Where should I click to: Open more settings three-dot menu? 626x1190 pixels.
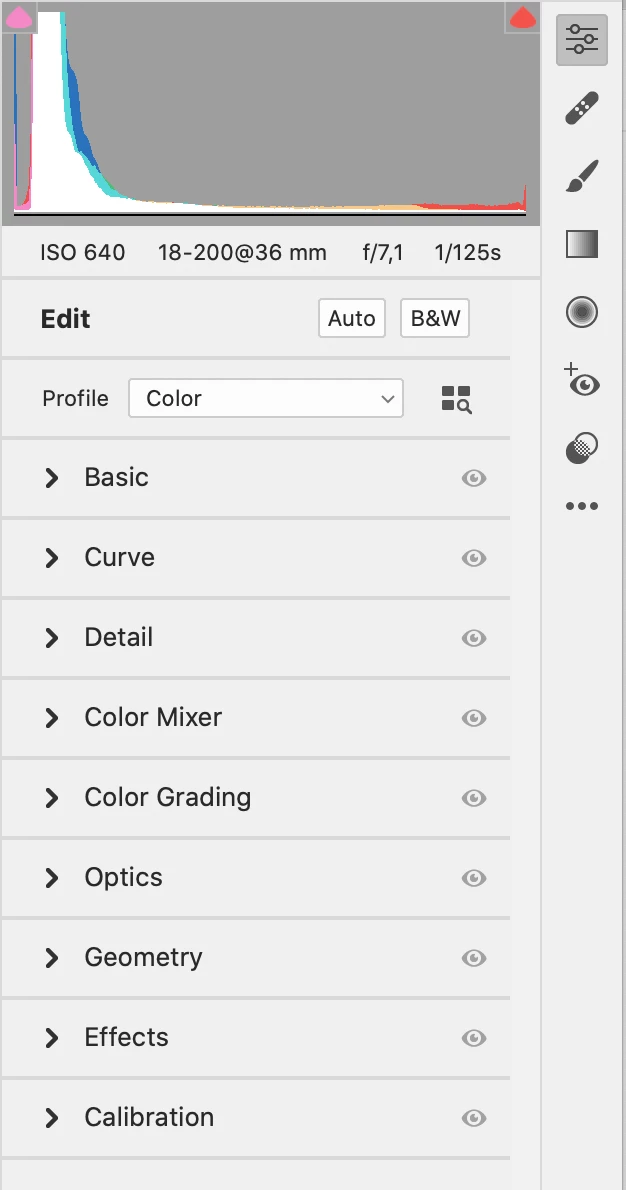(x=582, y=506)
